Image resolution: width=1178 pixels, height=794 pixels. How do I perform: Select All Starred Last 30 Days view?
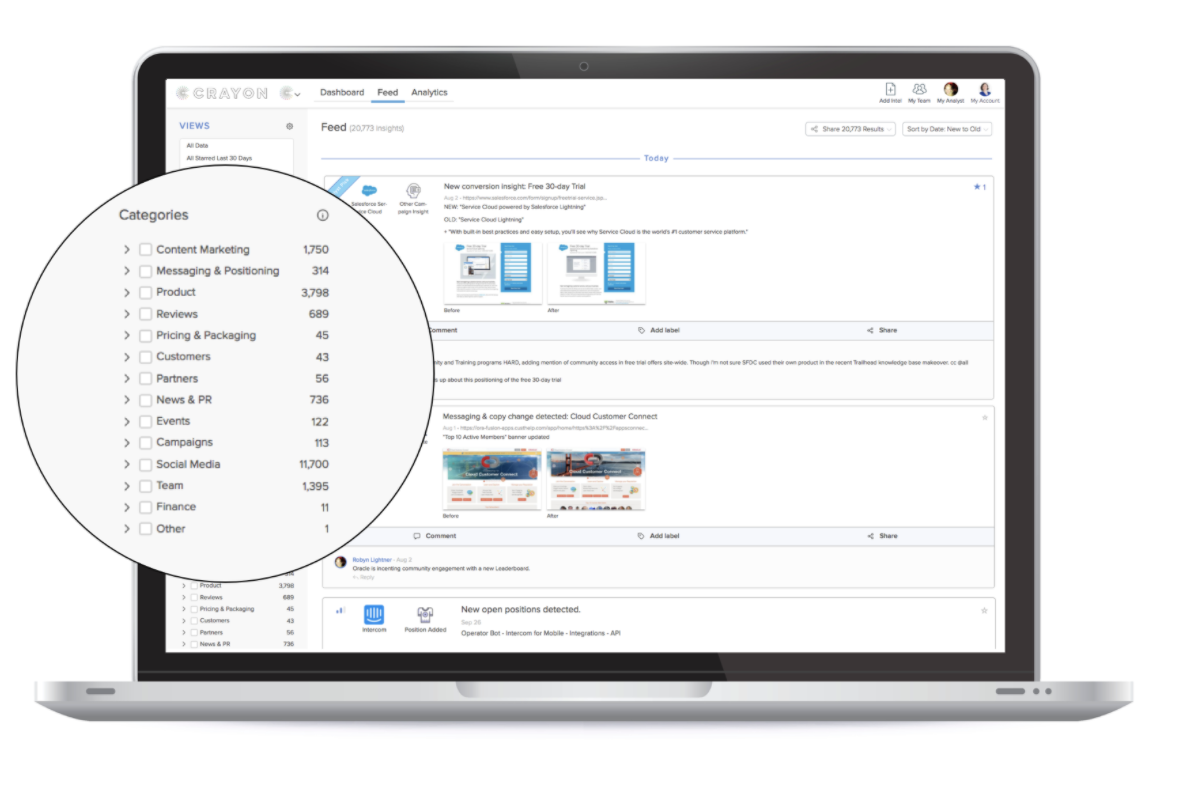click(219, 158)
